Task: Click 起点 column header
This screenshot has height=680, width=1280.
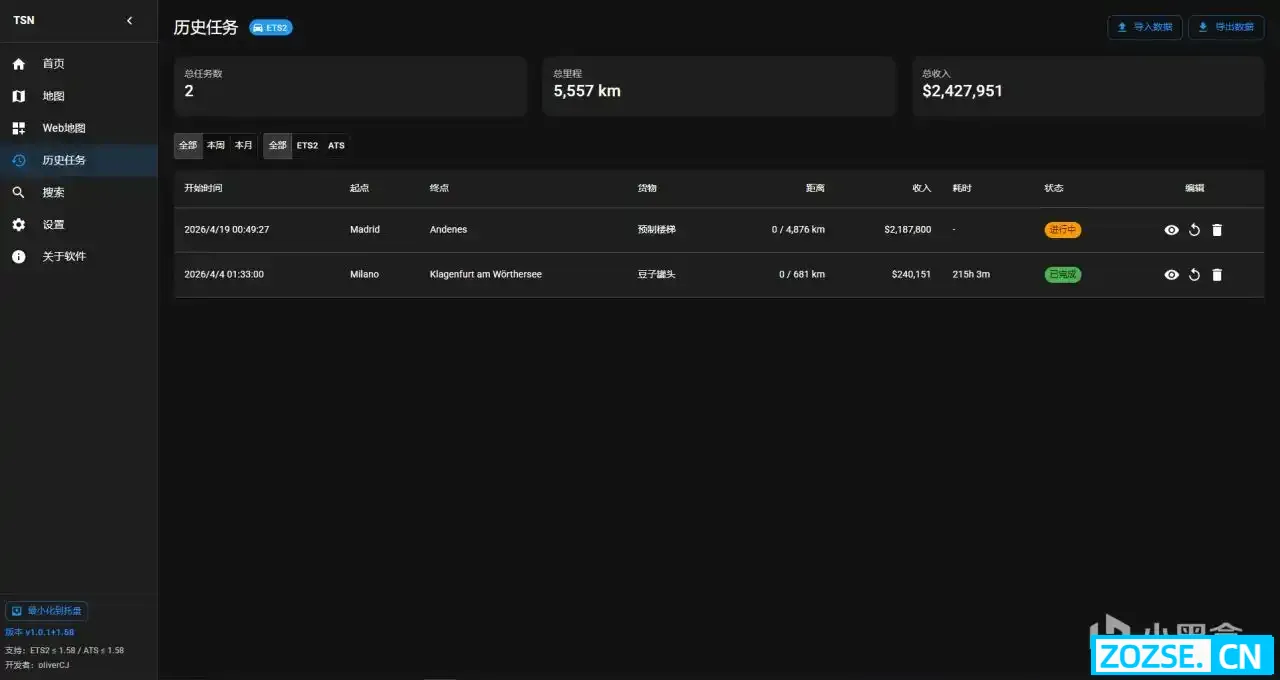Action: click(359, 188)
